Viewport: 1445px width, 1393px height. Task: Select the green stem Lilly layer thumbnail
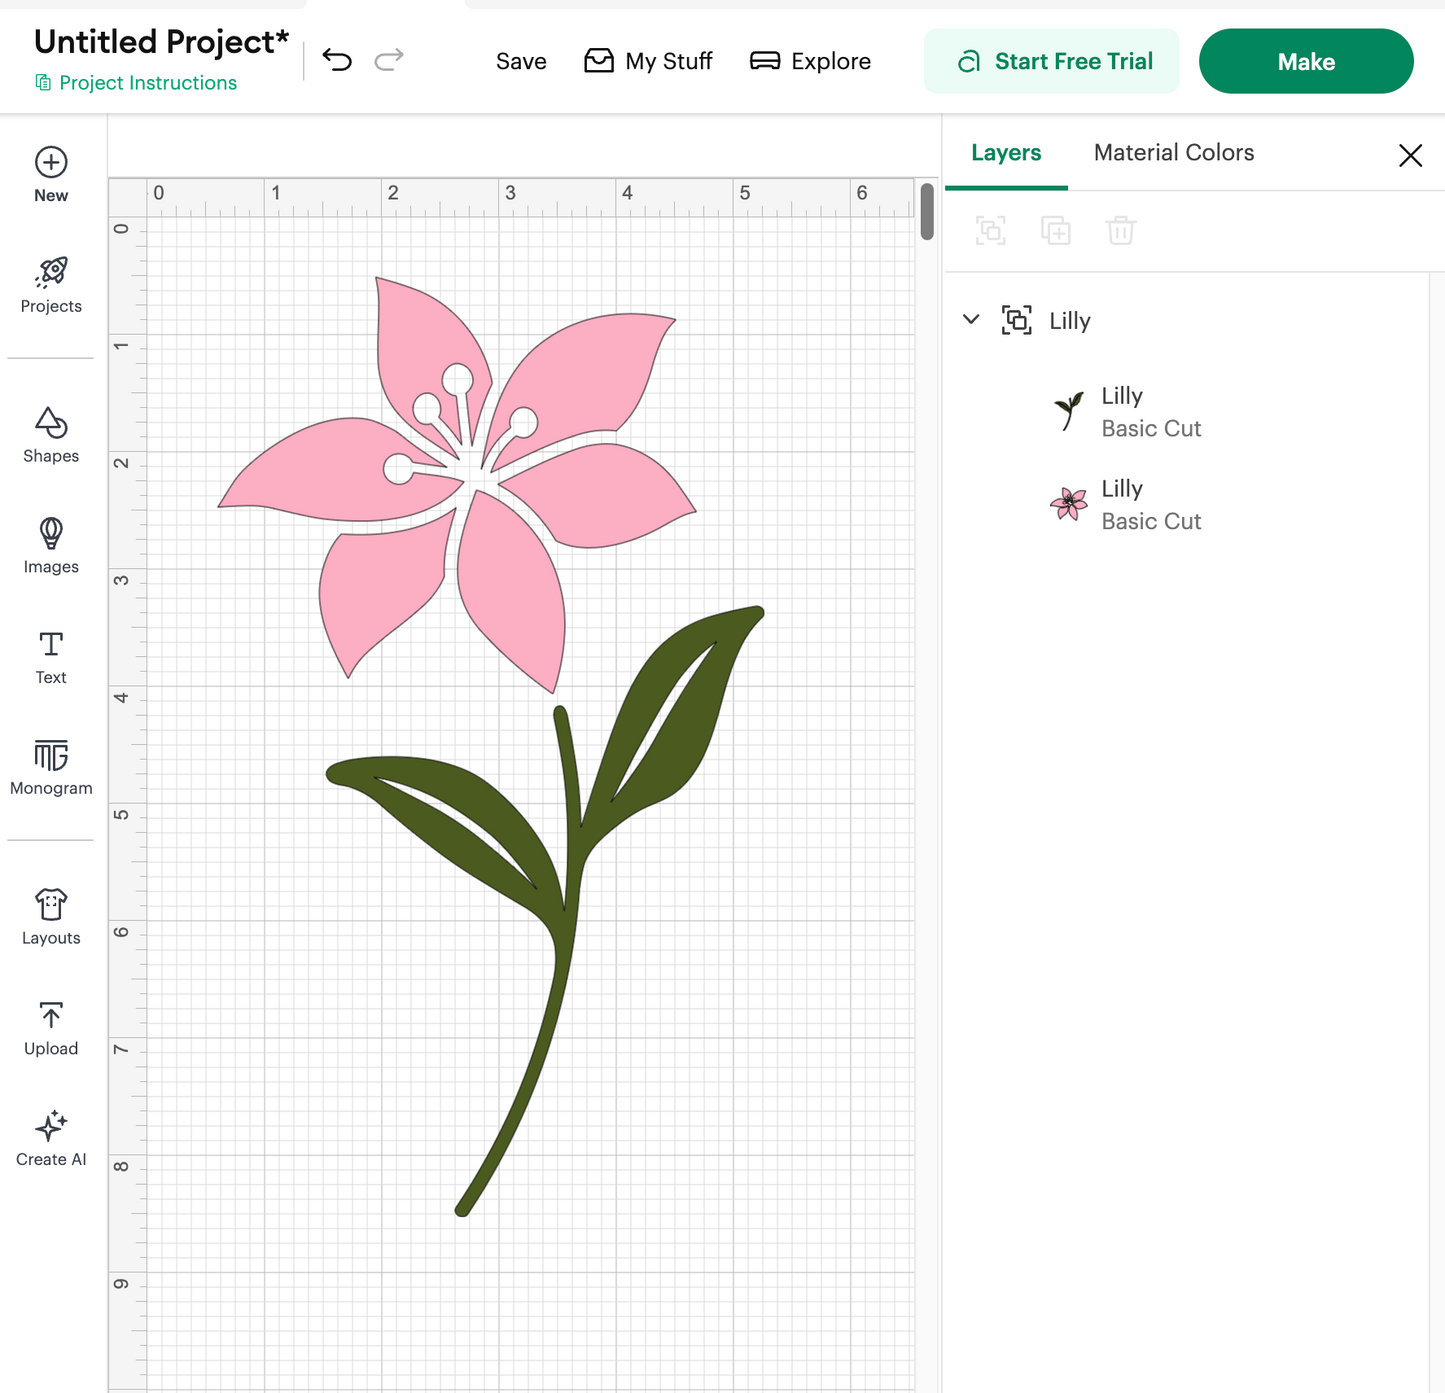[1069, 411]
